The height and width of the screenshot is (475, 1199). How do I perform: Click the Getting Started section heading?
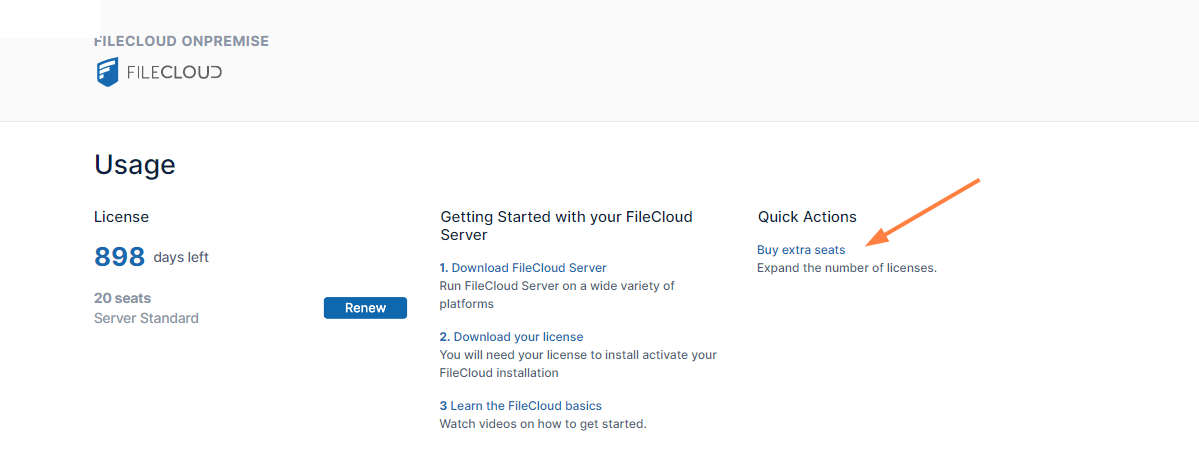pos(566,225)
